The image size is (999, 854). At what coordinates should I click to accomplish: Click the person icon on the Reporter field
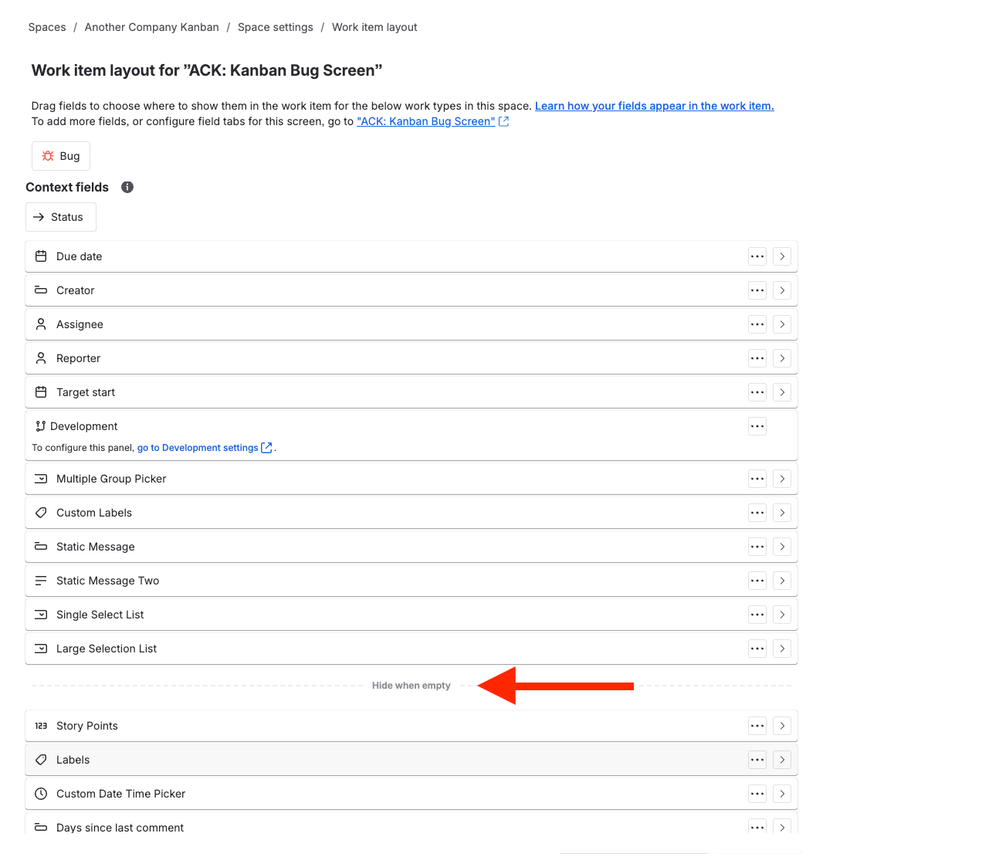click(x=41, y=358)
